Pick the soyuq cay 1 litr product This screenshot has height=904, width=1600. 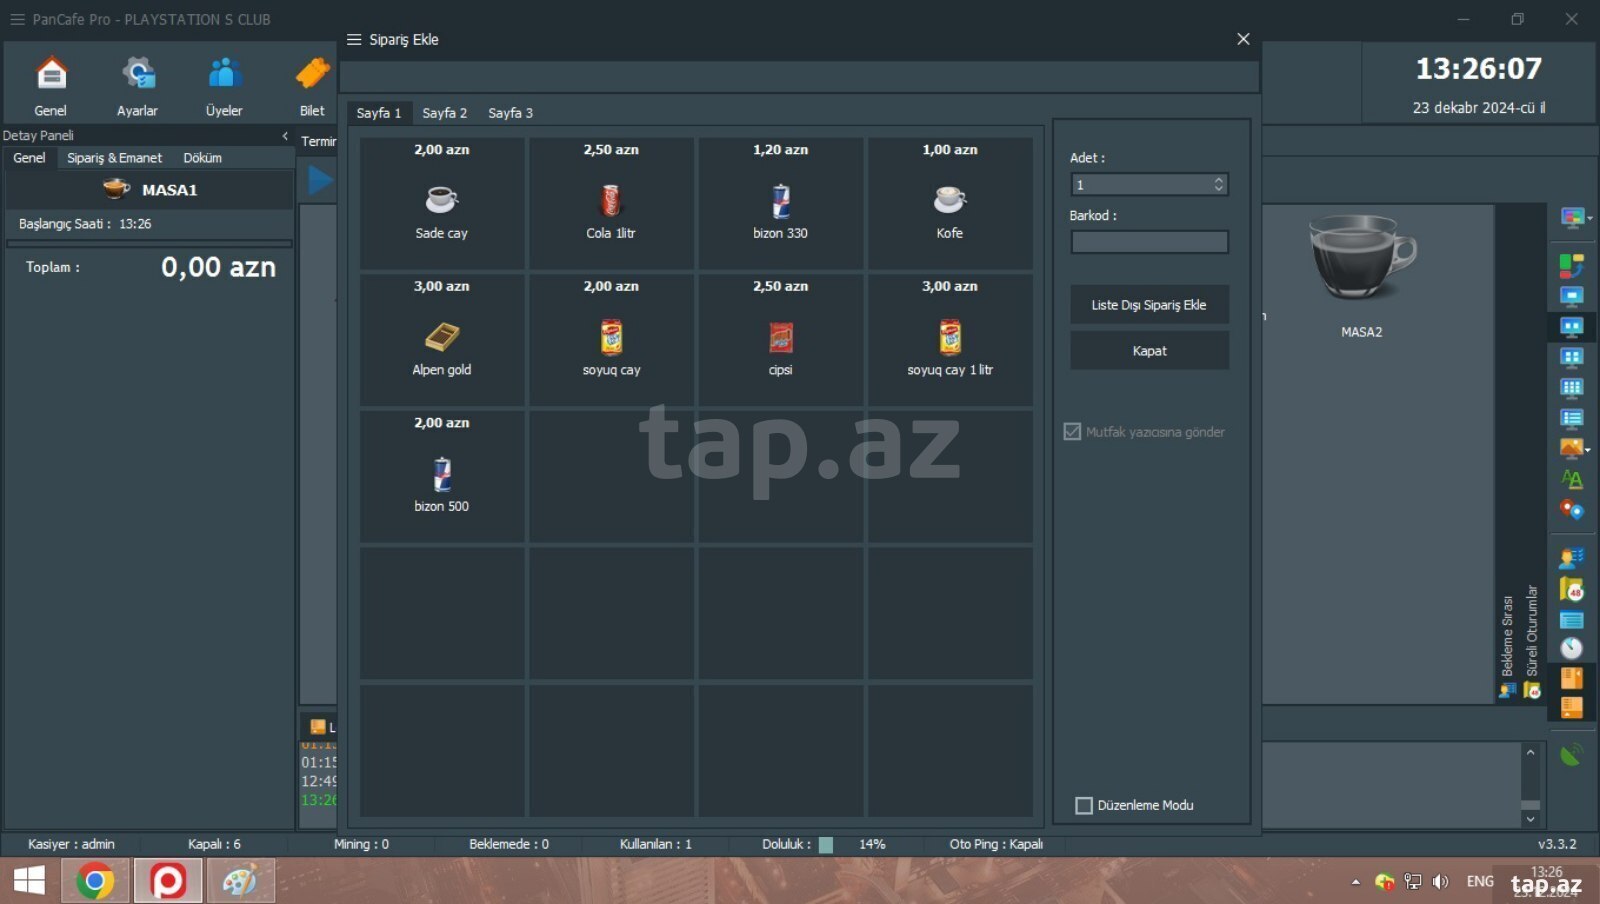point(950,340)
